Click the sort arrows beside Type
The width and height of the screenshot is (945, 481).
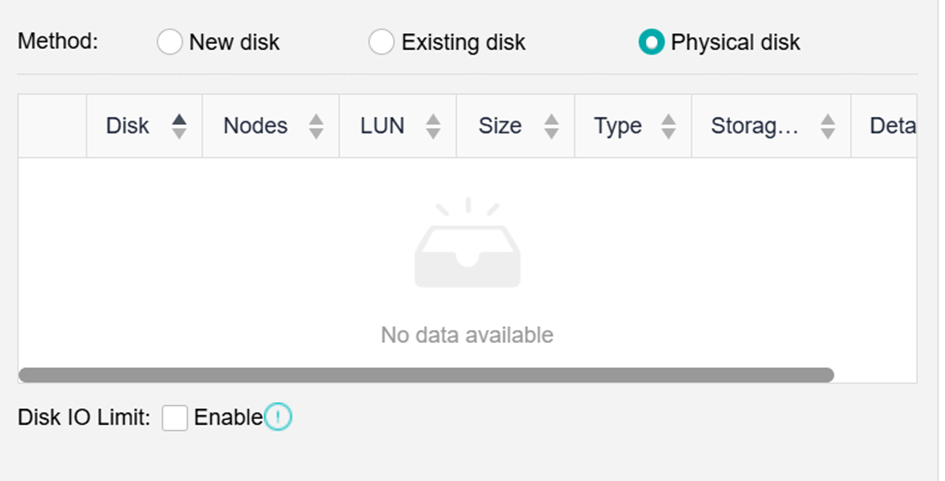click(x=669, y=126)
